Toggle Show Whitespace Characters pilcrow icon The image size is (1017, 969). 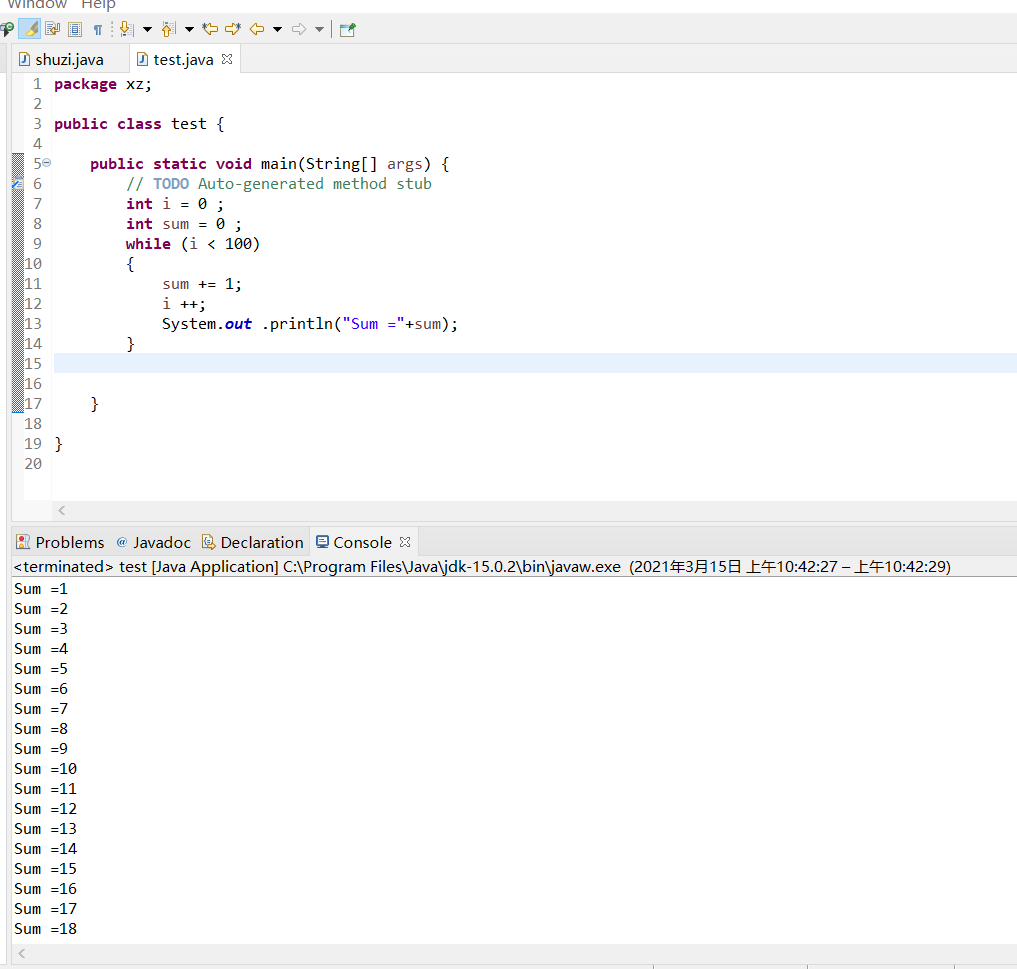98,30
